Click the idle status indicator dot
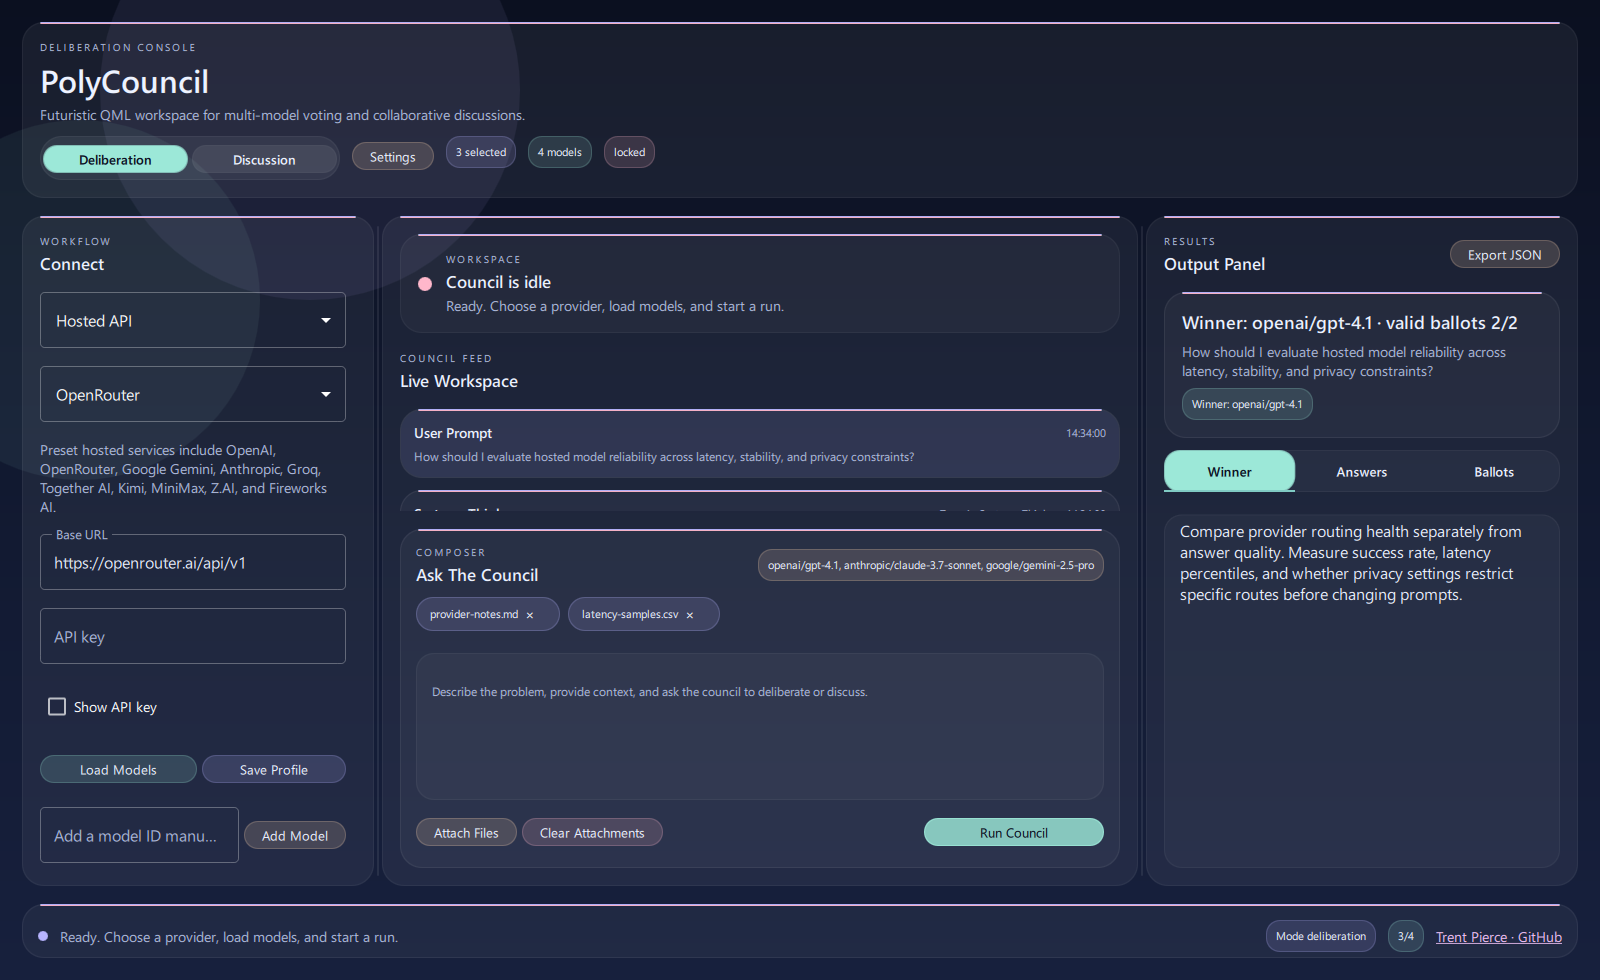Image resolution: width=1600 pixels, height=980 pixels. click(425, 284)
